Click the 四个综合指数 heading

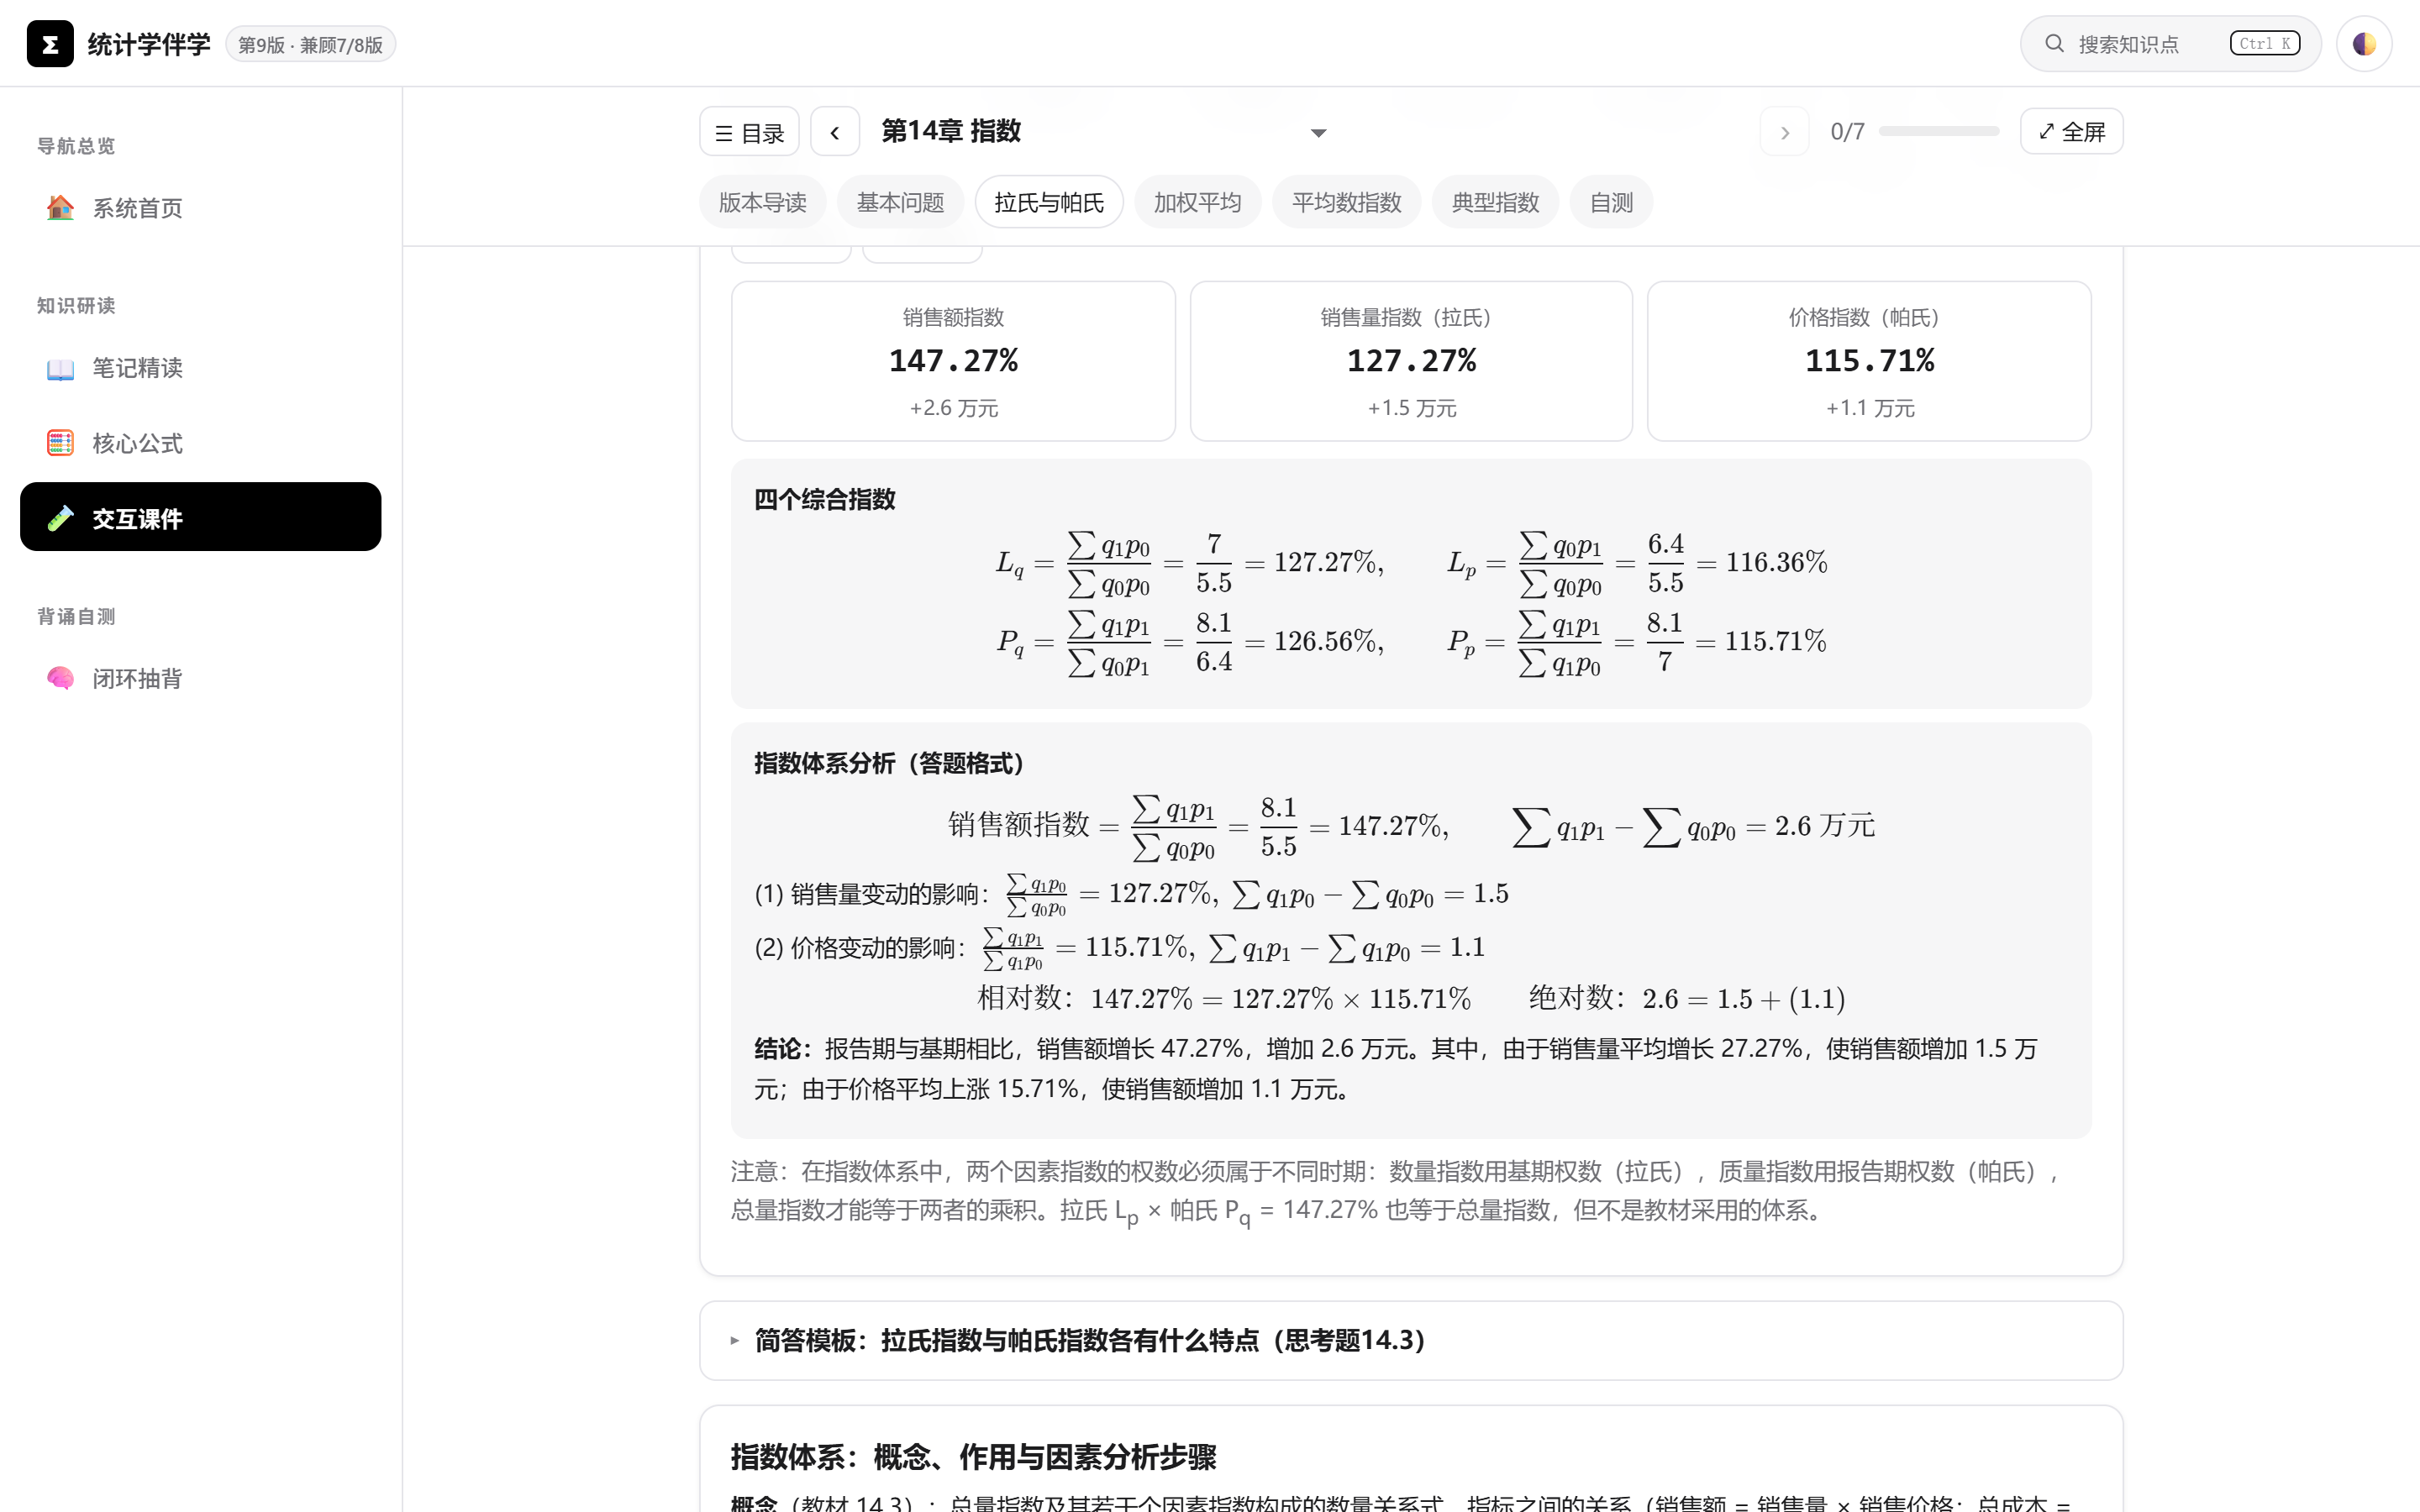click(825, 499)
